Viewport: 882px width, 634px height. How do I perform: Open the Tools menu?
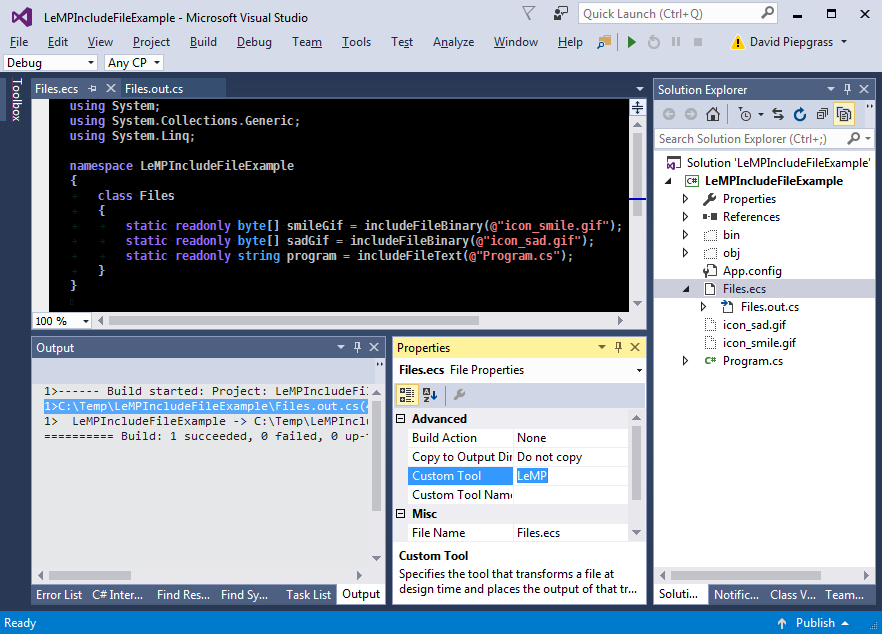point(356,42)
